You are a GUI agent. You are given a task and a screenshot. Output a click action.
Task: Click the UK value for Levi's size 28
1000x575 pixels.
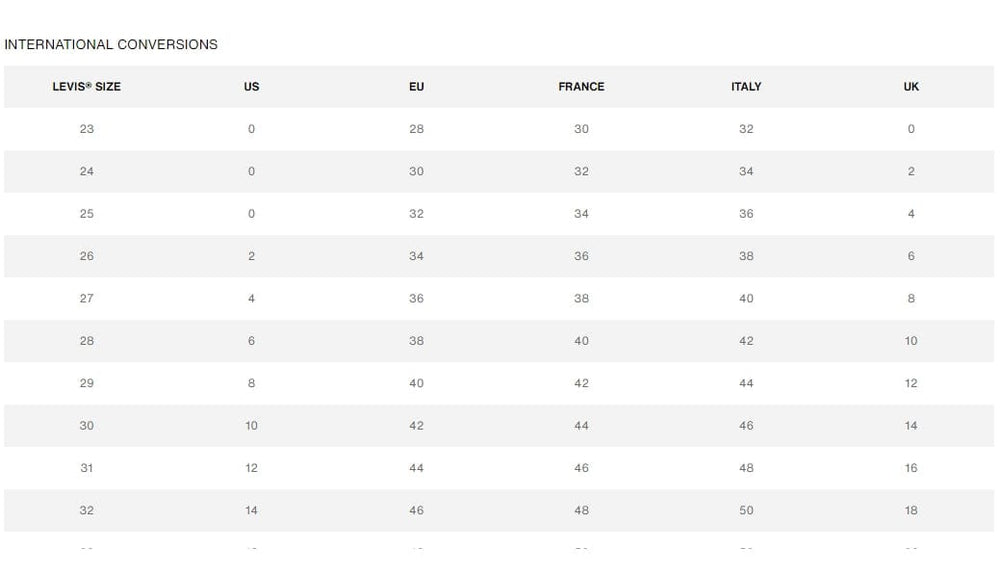(911, 341)
